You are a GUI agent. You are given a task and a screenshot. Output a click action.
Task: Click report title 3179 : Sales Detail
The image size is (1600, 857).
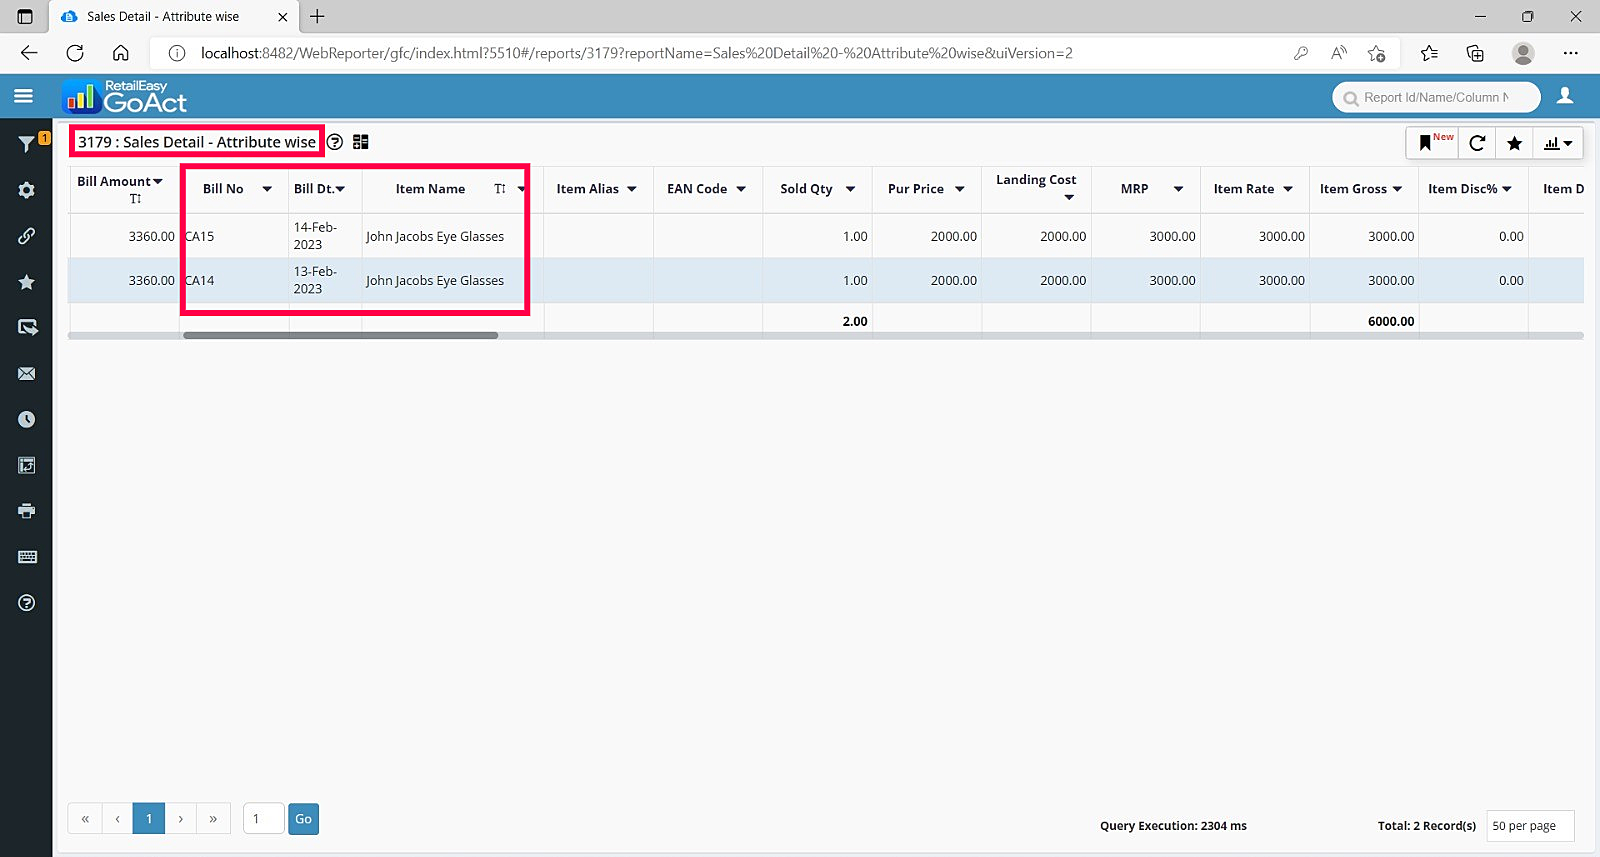197,142
